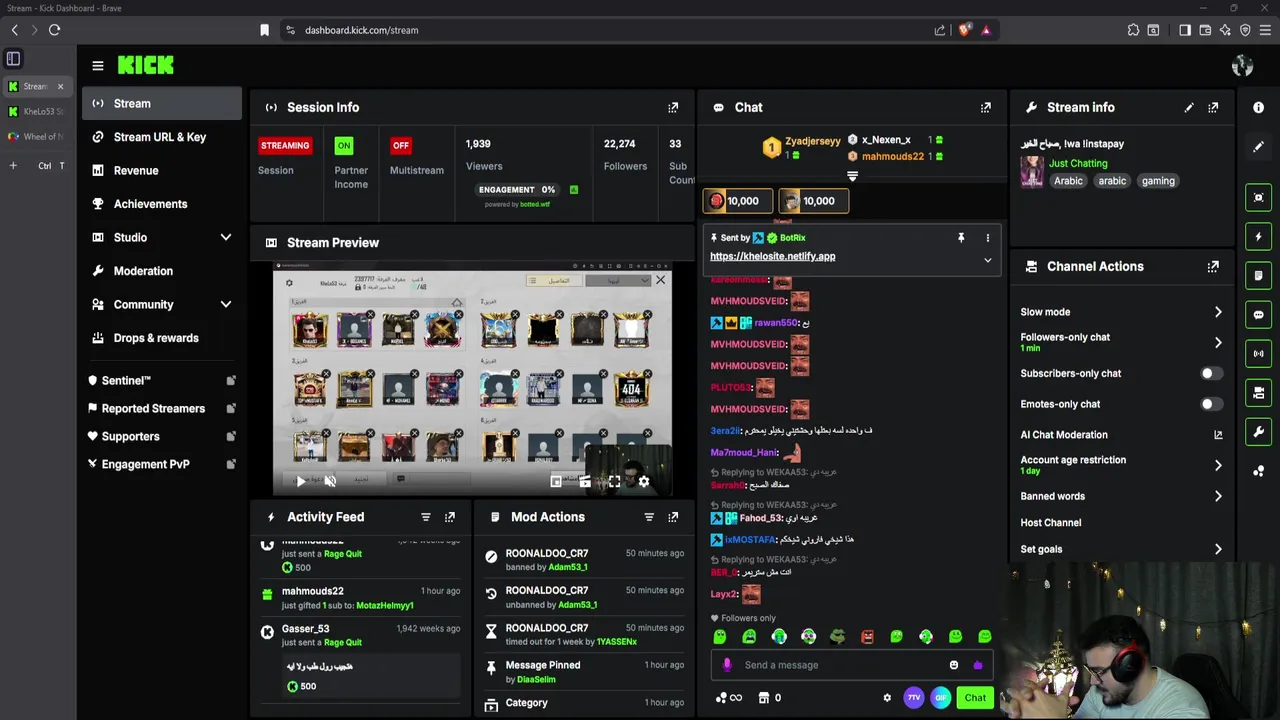Click the purple microphone icon in chat input
The image size is (1280, 720).
click(x=727, y=665)
